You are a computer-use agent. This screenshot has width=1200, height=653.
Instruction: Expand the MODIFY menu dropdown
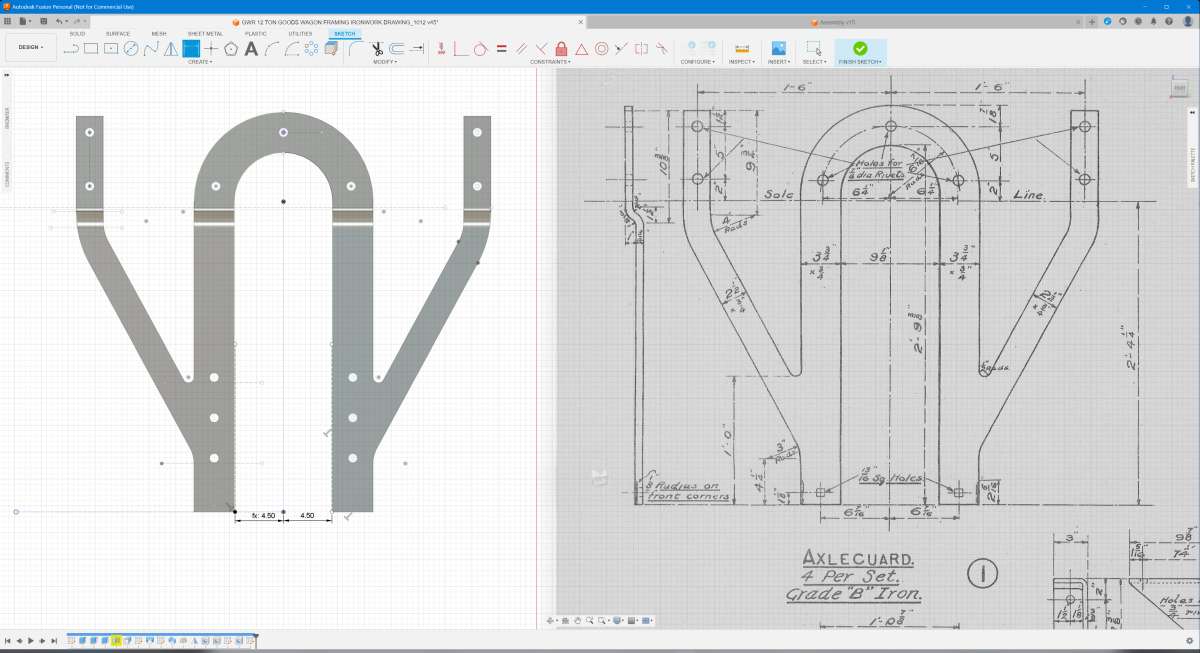pyautogui.click(x=385, y=62)
